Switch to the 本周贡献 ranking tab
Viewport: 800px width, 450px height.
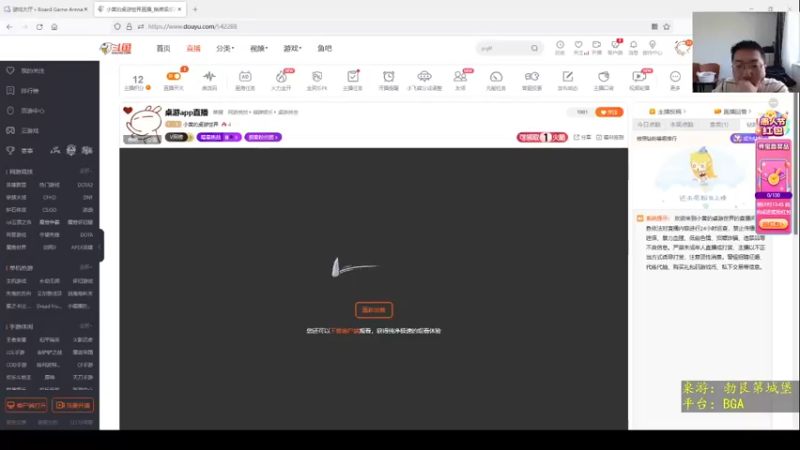click(682, 124)
